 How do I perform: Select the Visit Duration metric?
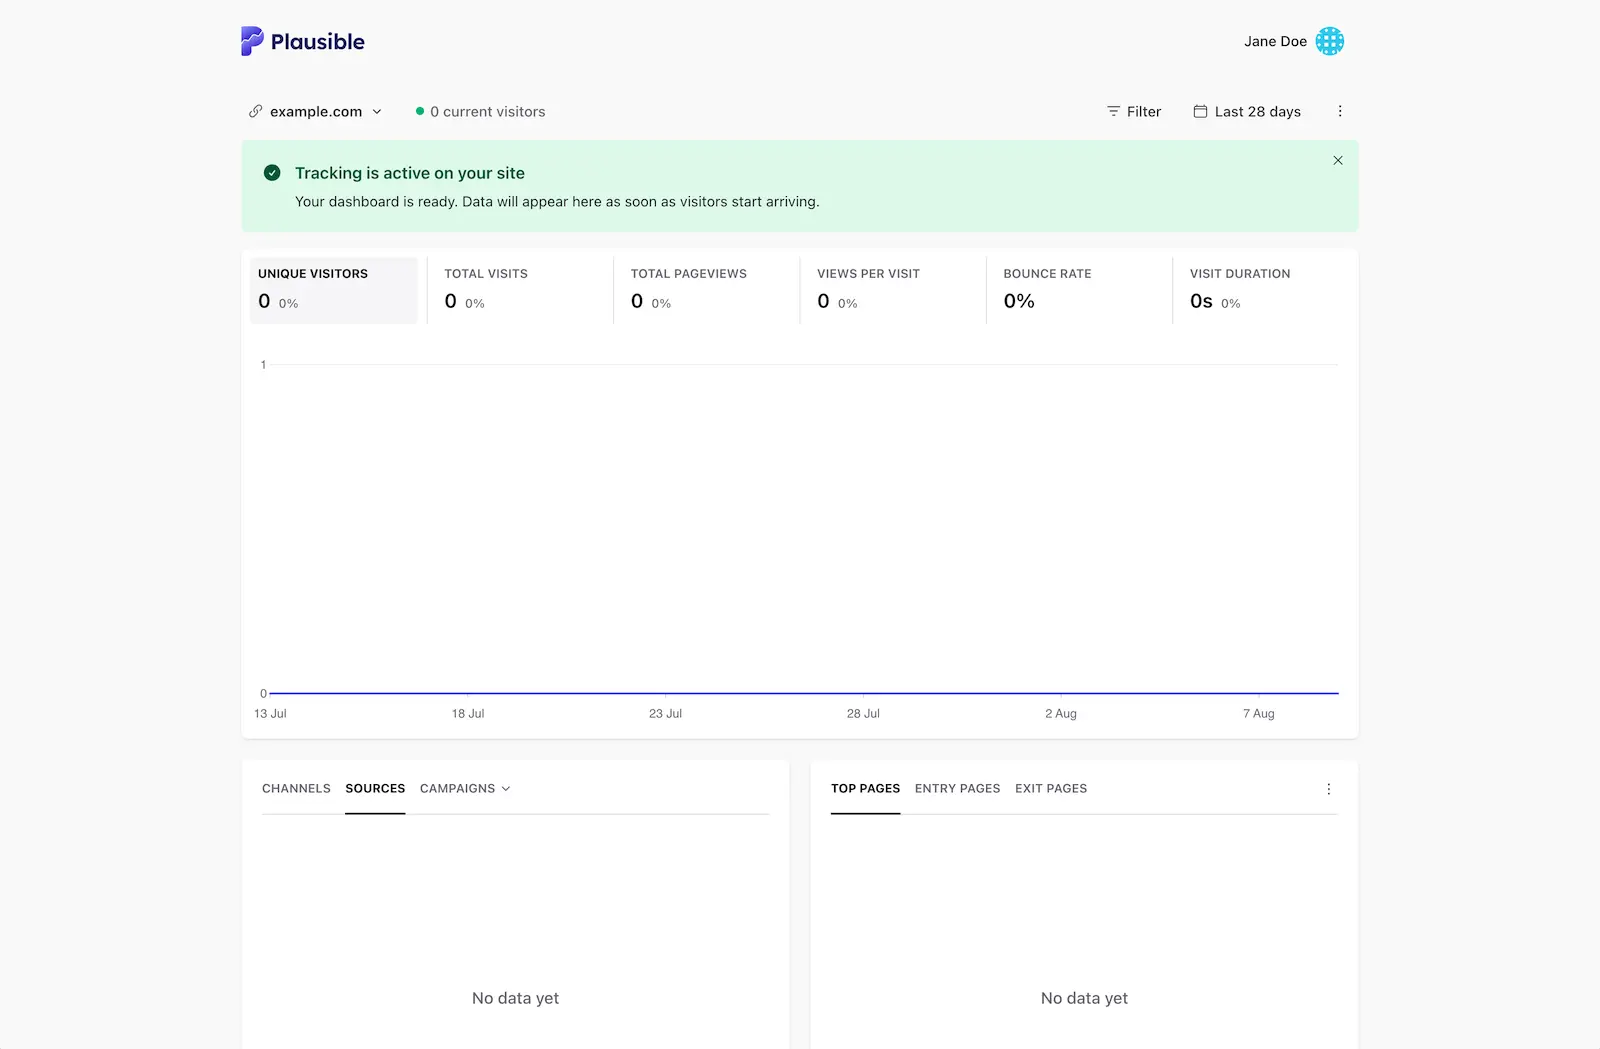pyautogui.click(x=1266, y=290)
